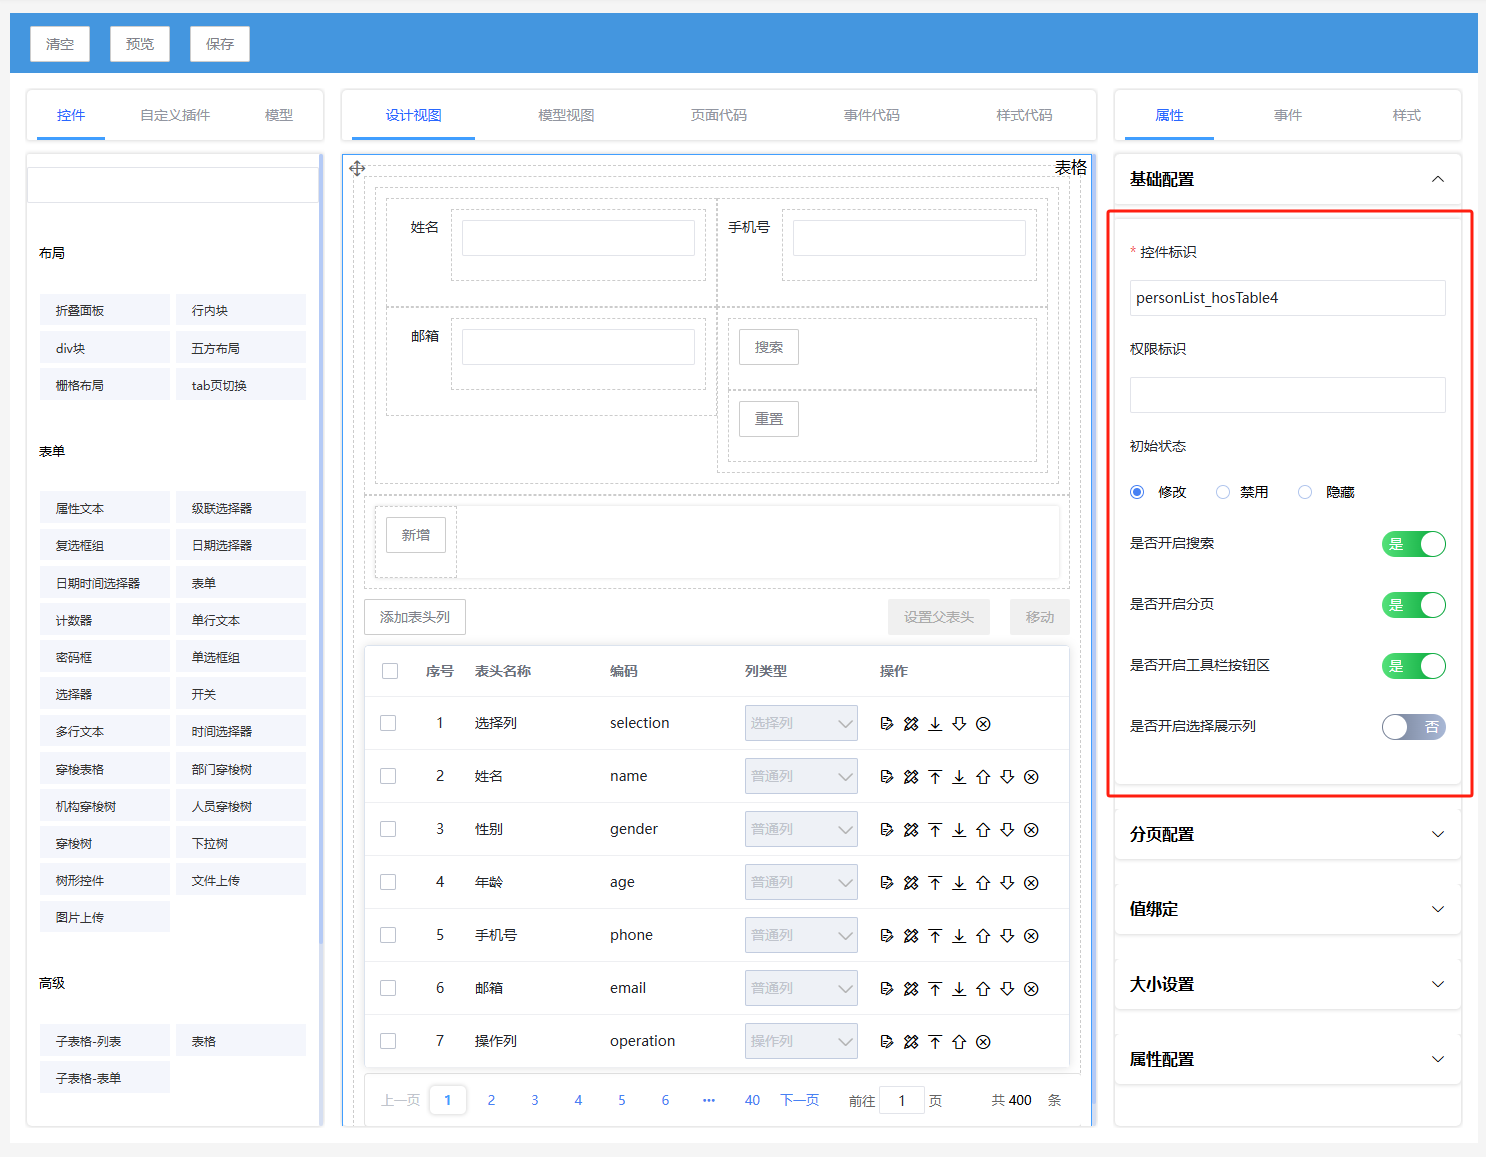Turn off the 是否开启搜索 switch
This screenshot has height=1157, width=1486.
point(1413,544)
